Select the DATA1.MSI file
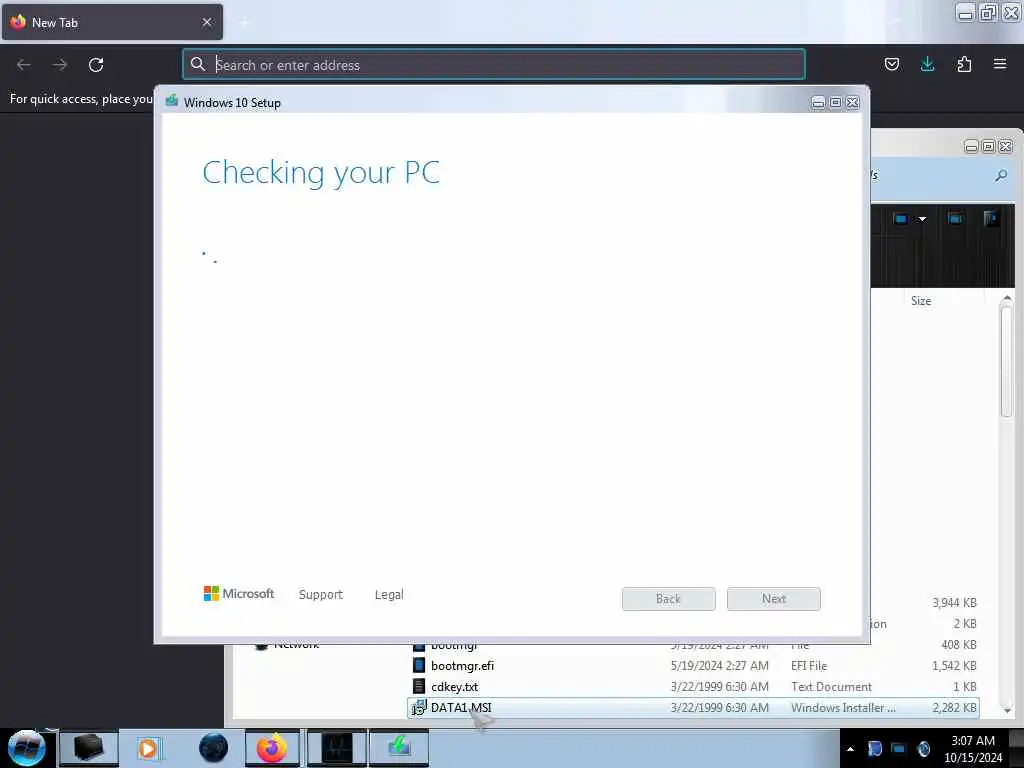 [694, 708]
